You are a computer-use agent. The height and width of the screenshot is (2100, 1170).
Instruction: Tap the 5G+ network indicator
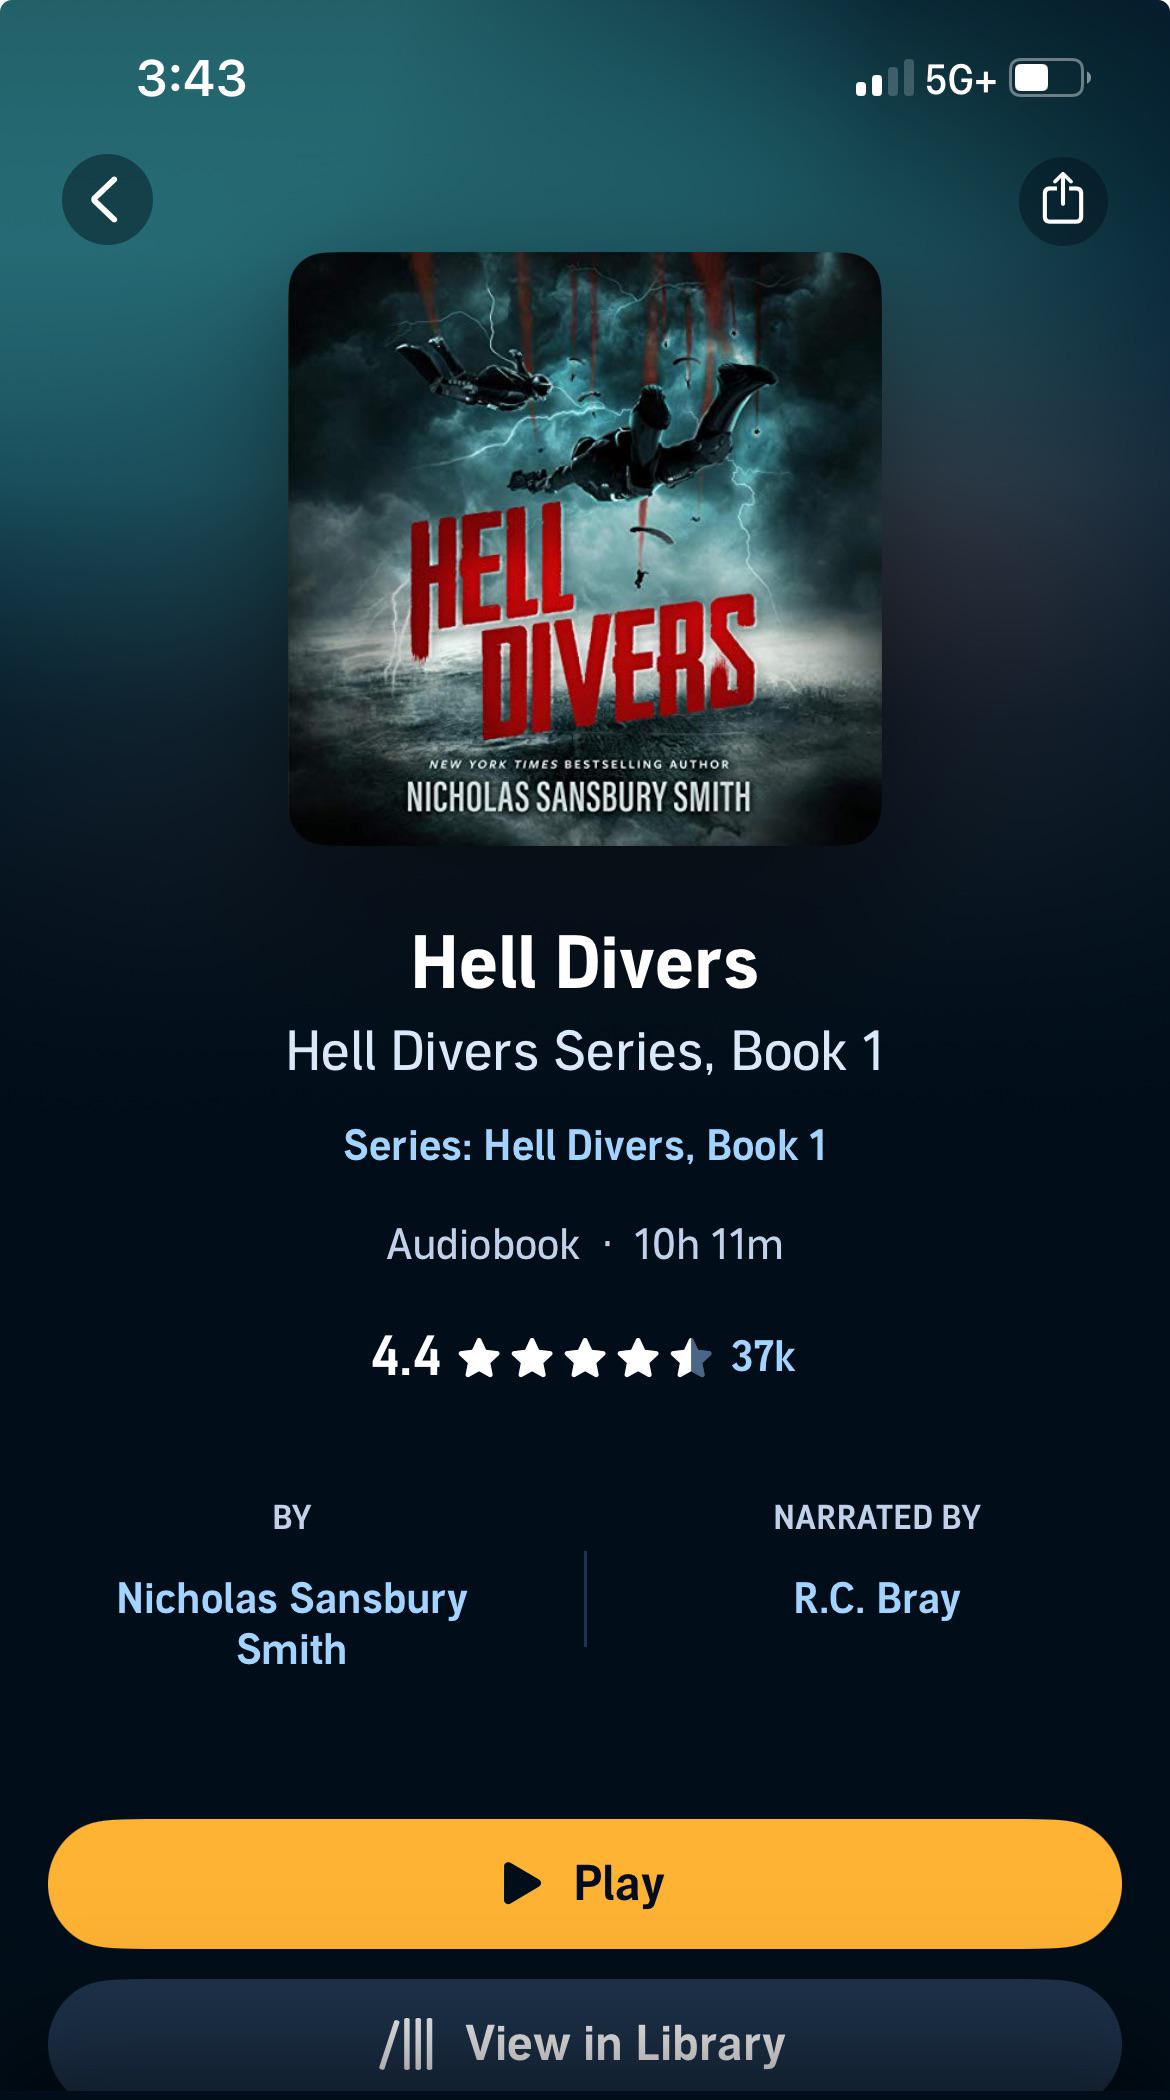click(x=961, y=79)
